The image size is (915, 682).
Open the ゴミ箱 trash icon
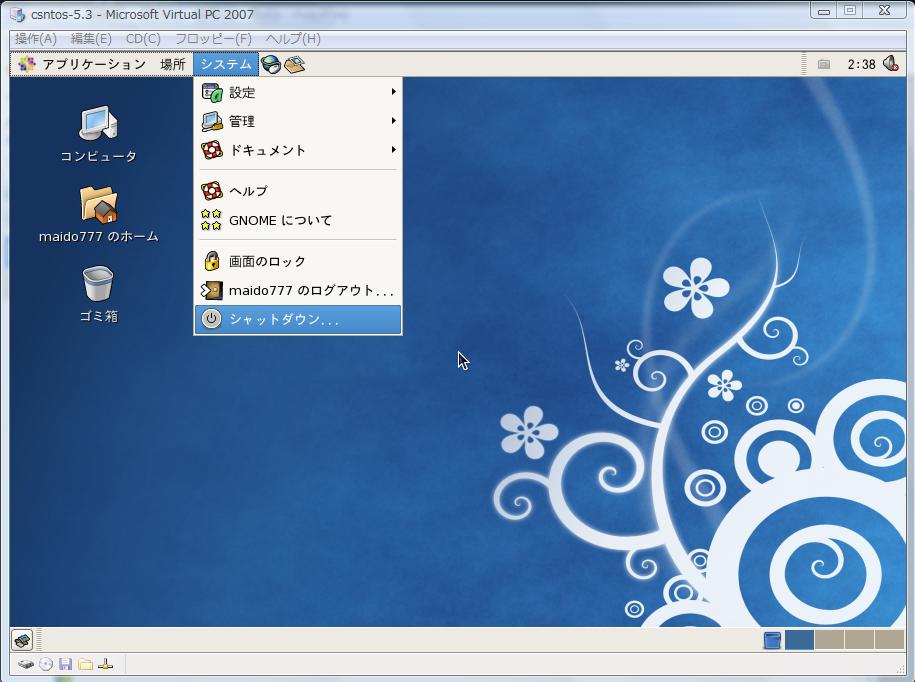(98, 284)
